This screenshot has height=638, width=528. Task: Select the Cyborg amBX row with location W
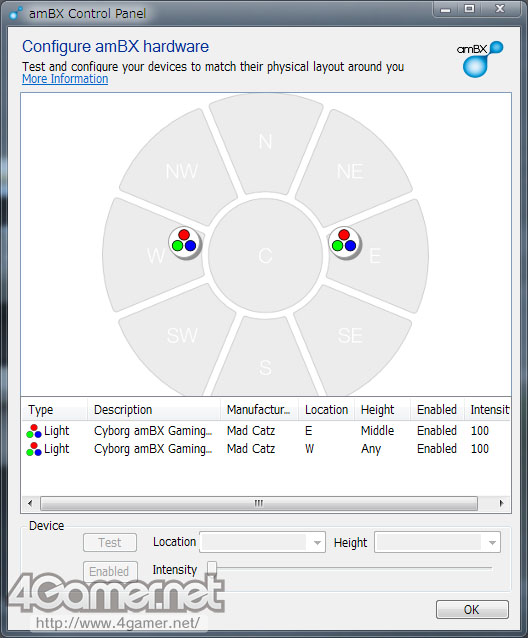[x=266, y=449]
